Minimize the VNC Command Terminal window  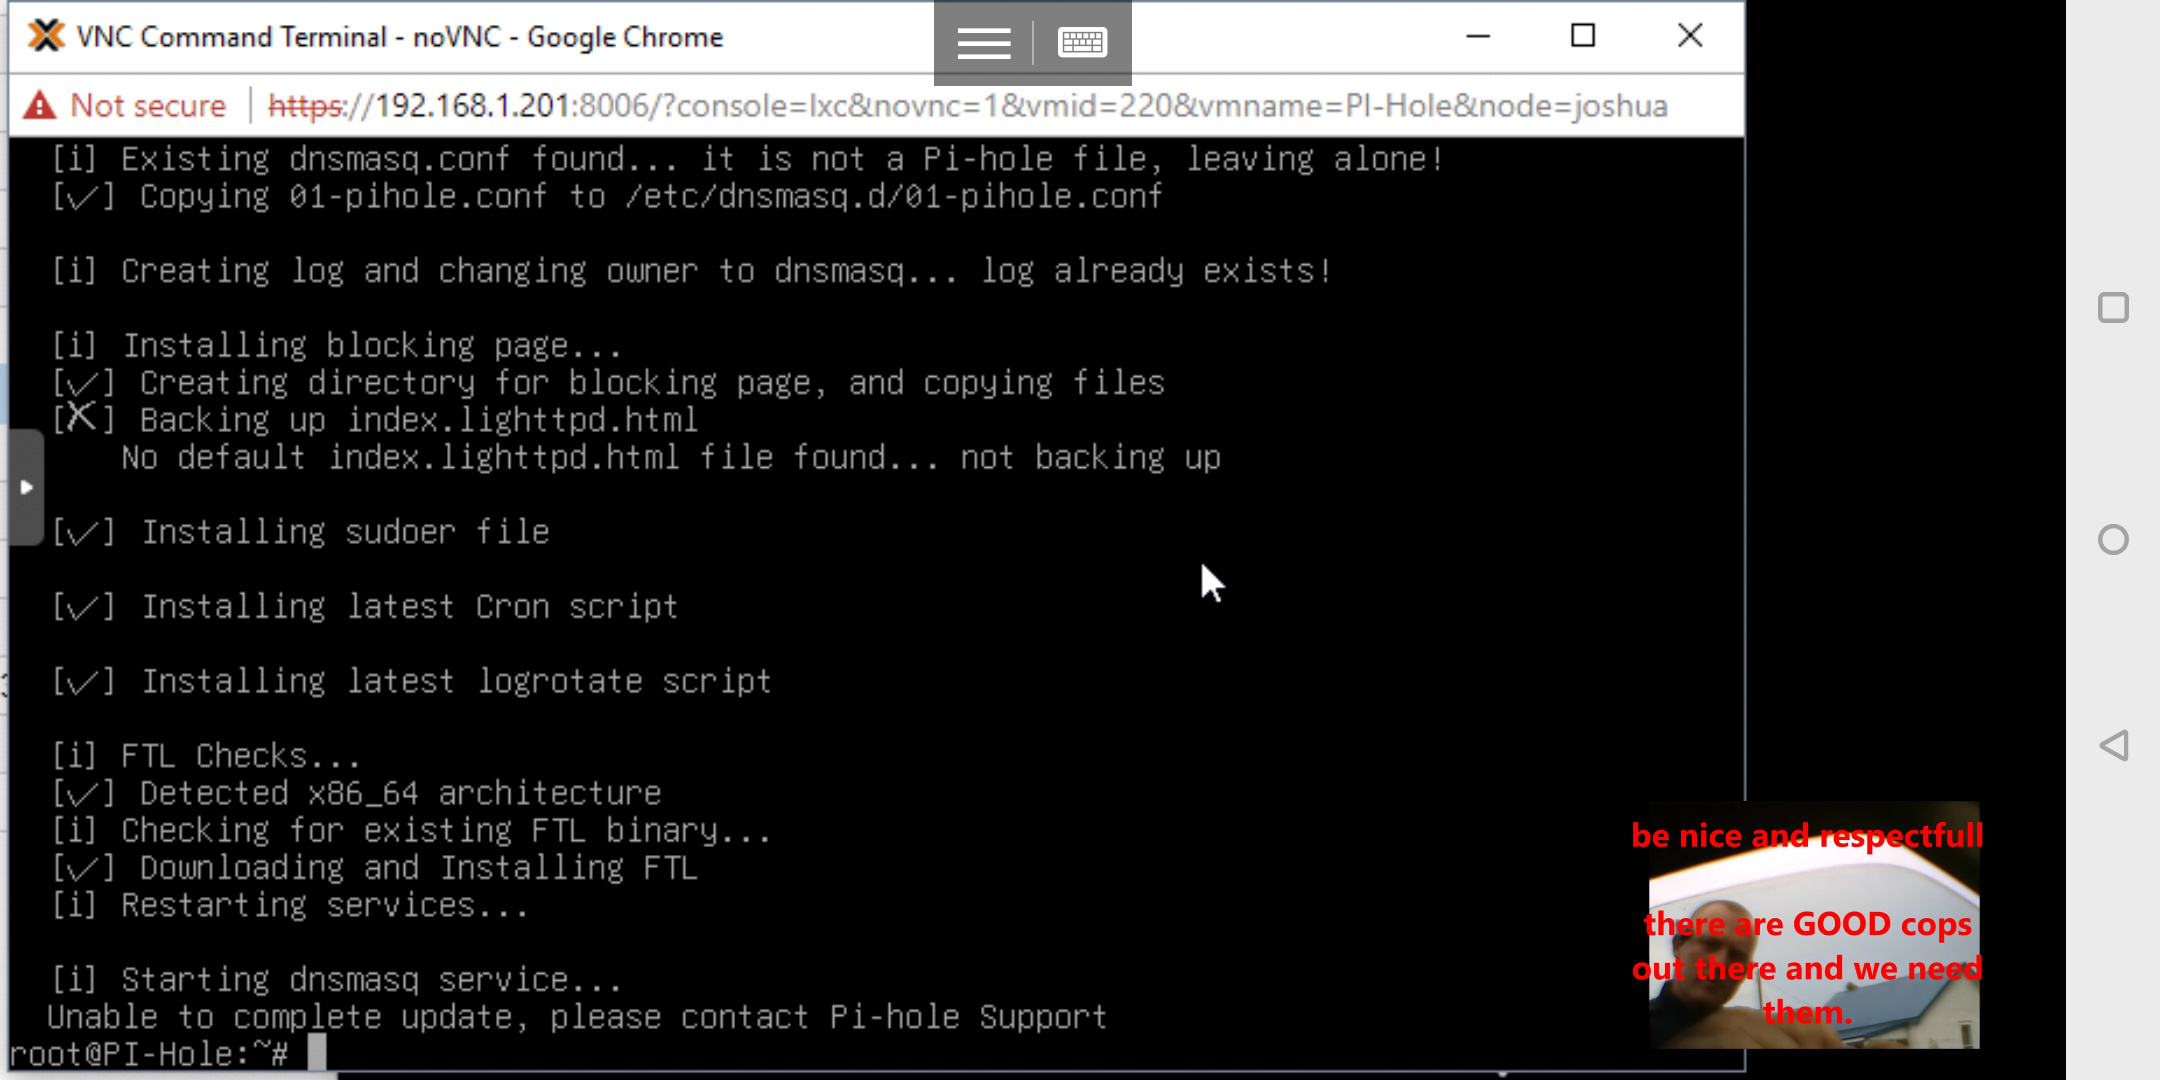click(x=1478, y=36)
